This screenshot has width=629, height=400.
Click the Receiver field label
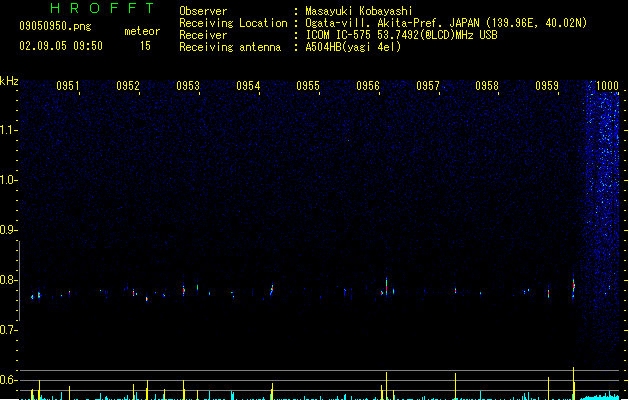click(203, 35)
